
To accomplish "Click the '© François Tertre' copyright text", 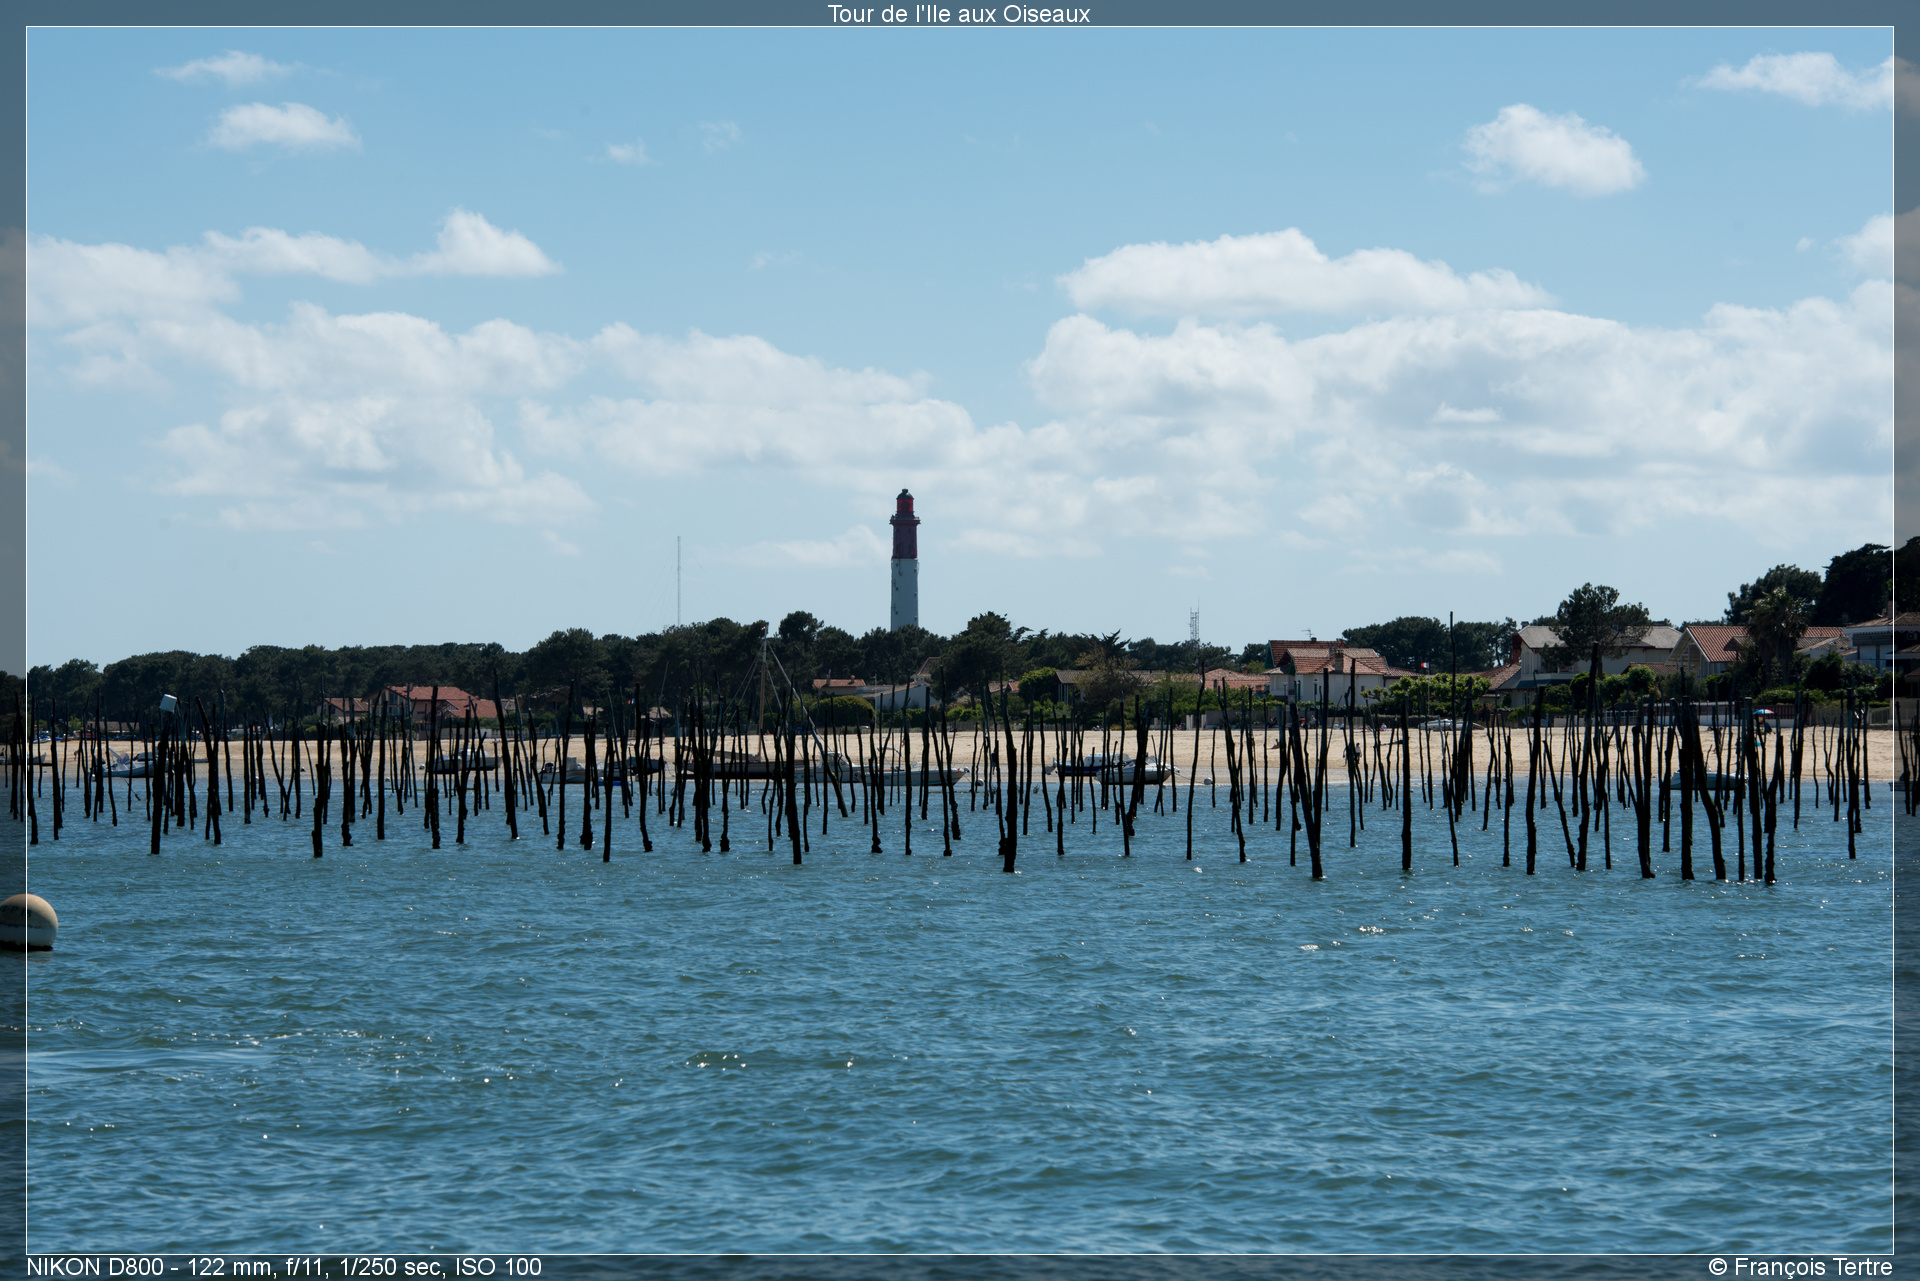I will point(1800,1267).
